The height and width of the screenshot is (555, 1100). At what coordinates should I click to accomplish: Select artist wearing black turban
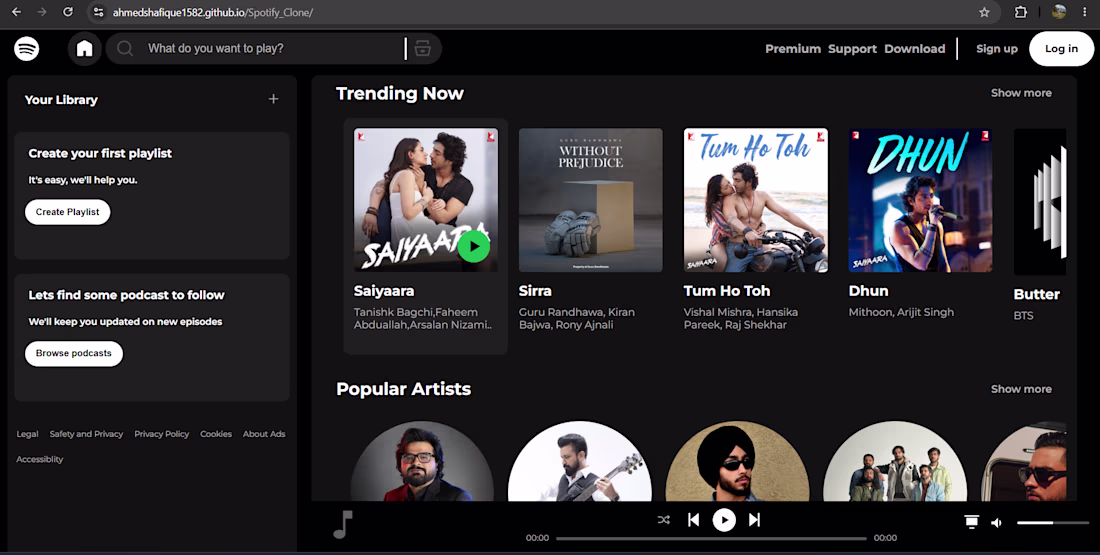[x=737, y=461]
